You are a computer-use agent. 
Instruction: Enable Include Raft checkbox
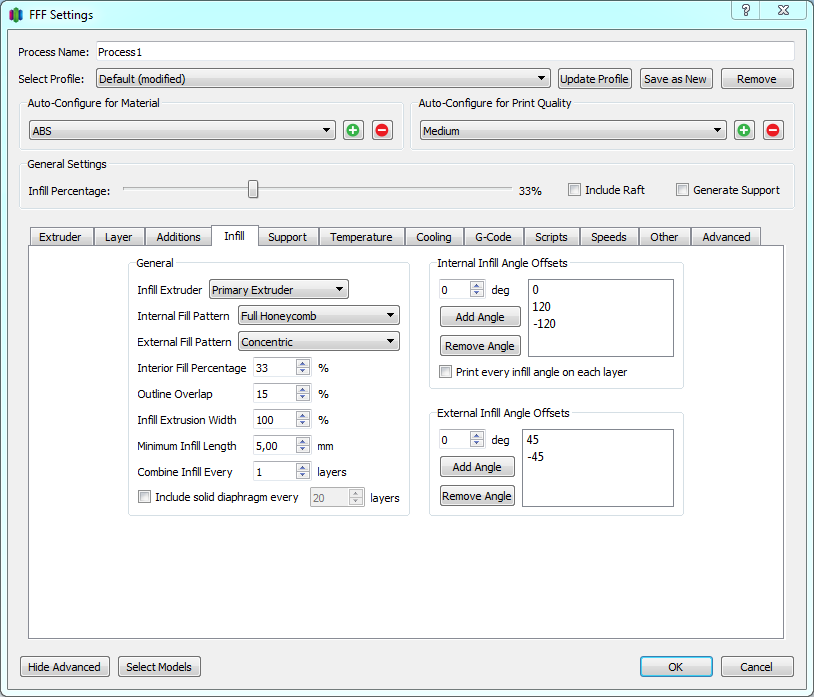click(574, 190)
